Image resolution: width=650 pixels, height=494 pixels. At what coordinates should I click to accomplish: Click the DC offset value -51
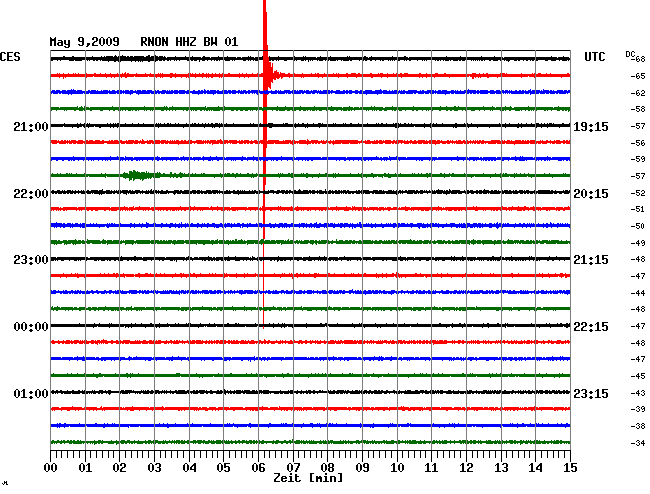click(x=638, y=209)
